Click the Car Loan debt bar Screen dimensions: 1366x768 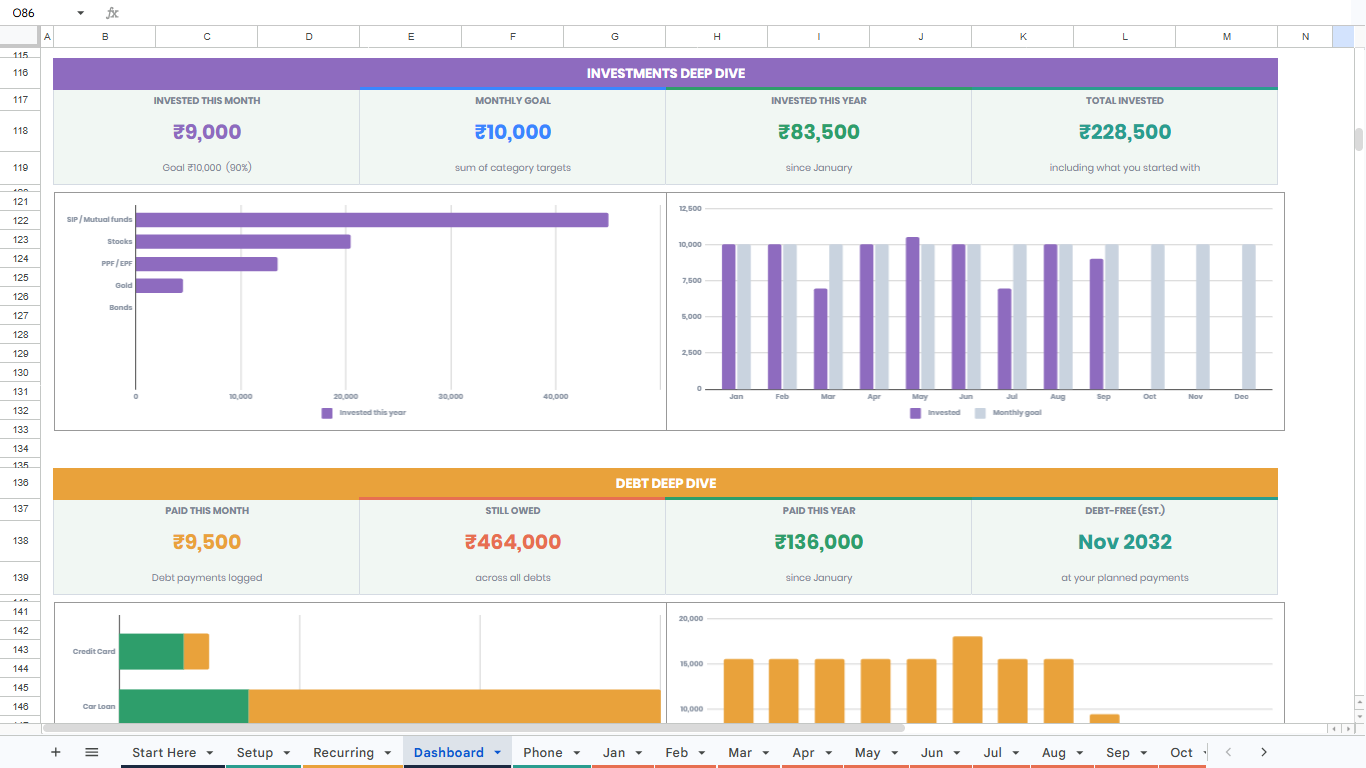pos(390,706)
